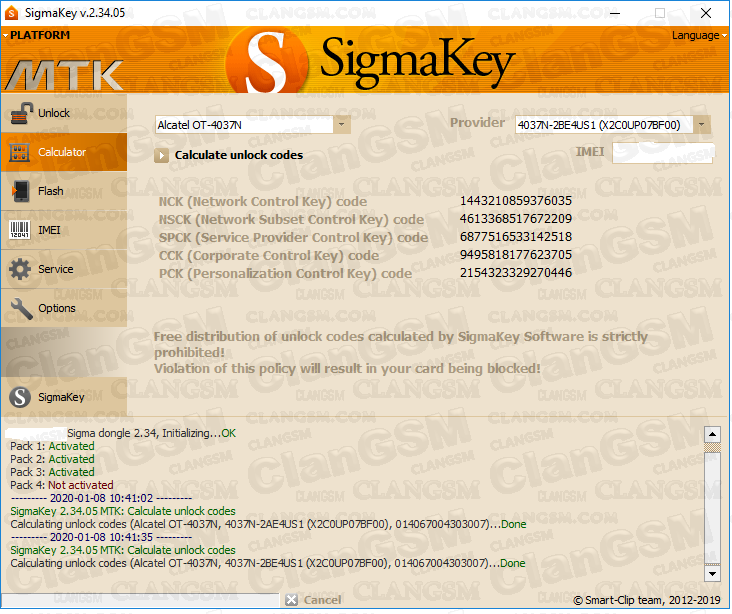Viewport: 732px width, 614px height.
Task: Click Sigma dongle 2.34 Initializing log line
Action: tap(151, 433)
